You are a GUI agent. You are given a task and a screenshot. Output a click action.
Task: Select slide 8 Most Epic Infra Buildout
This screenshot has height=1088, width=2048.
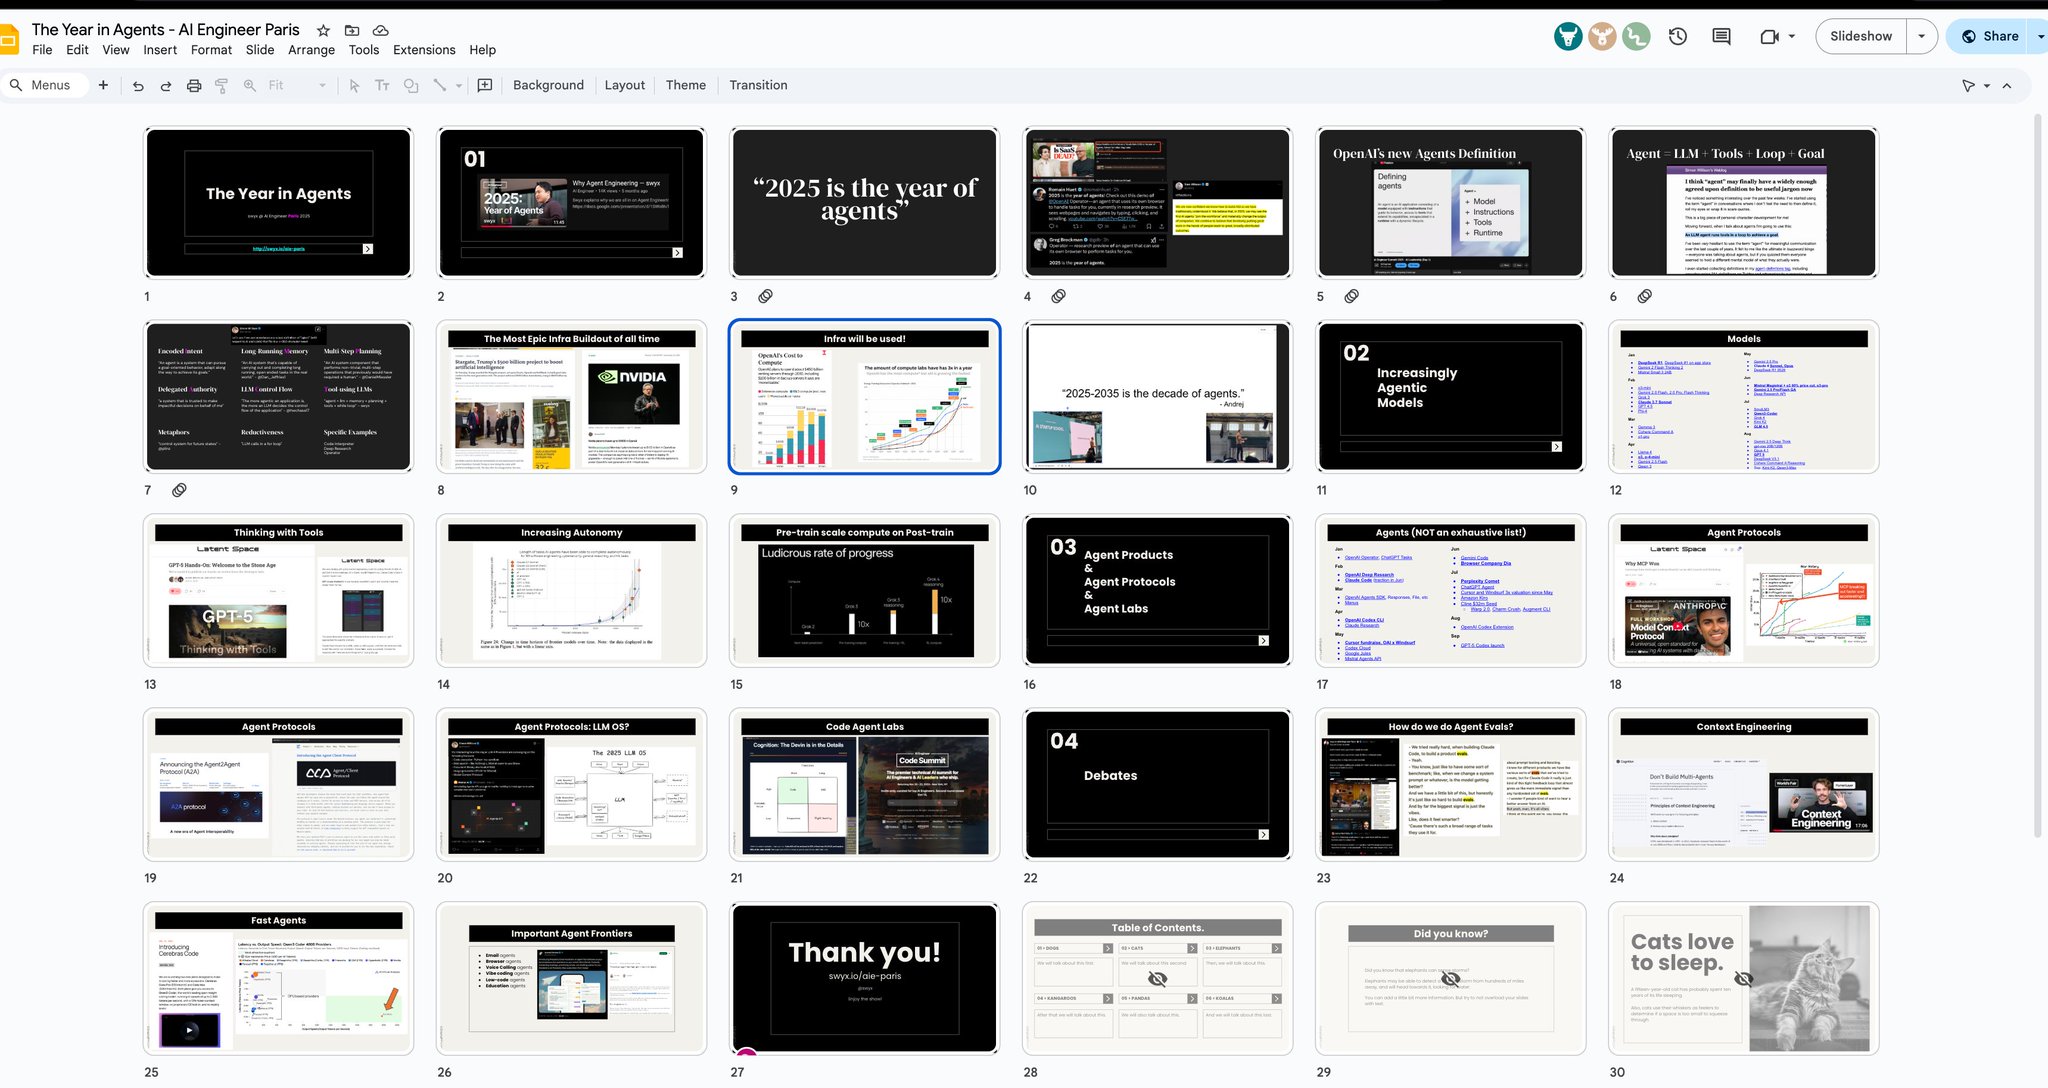[x=571, y=397]
